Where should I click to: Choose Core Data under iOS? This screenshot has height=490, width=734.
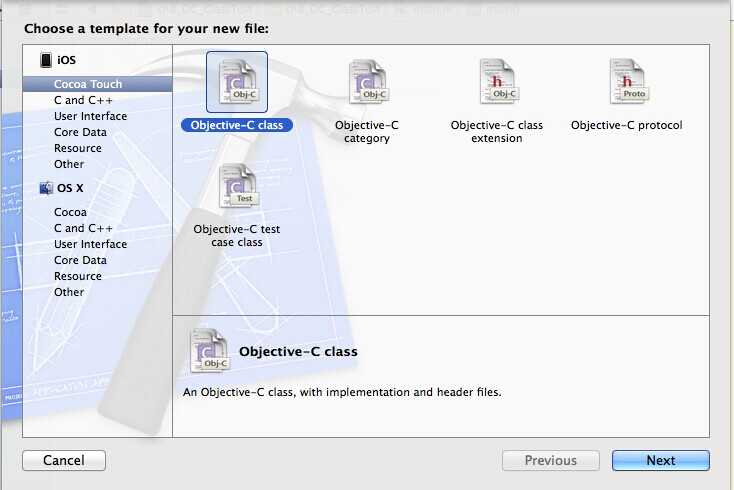[x=80, y=132]
